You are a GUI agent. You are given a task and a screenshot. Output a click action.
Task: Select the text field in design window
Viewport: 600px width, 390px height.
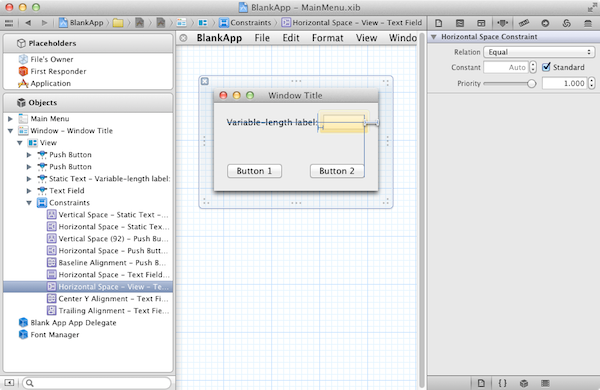(x=343, y=122)
